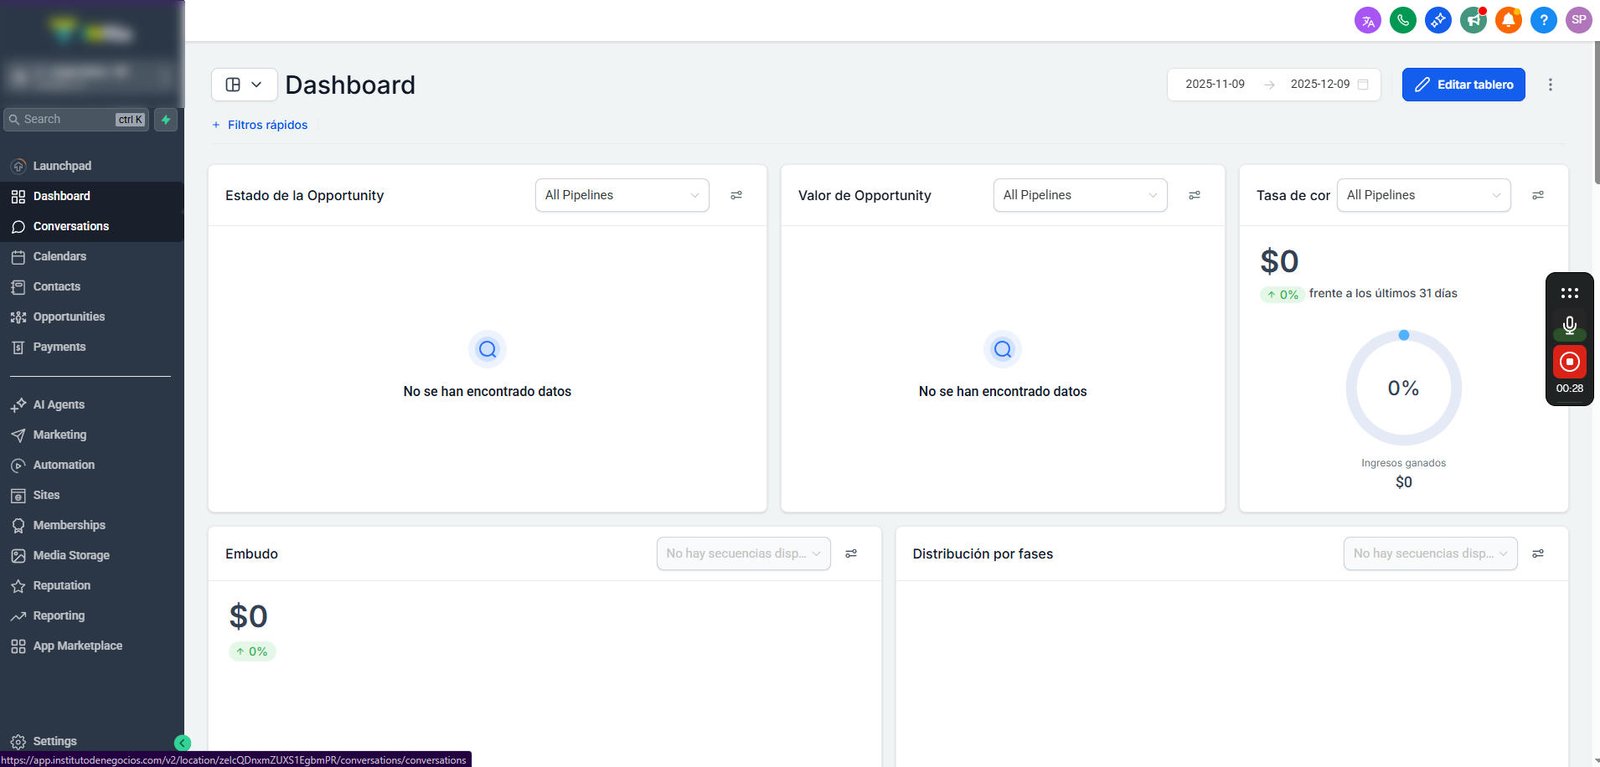Set the end date 2025-12-09
Image resolution: width=1600 pixels, height=767 pixels.
pyautogui.click(x=1320, y=85)
